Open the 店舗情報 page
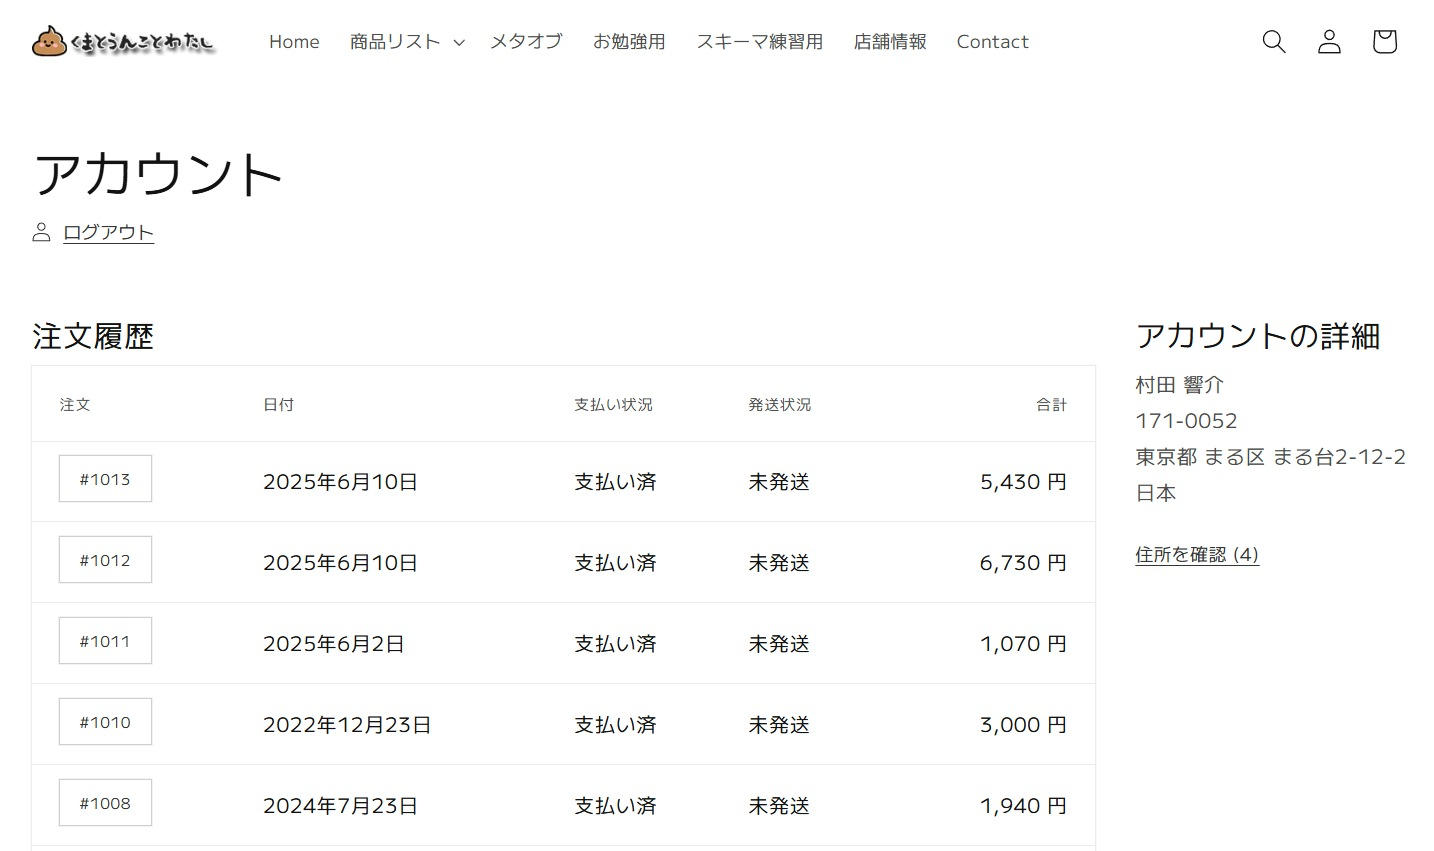1434x851 pixels. (889, 42)
